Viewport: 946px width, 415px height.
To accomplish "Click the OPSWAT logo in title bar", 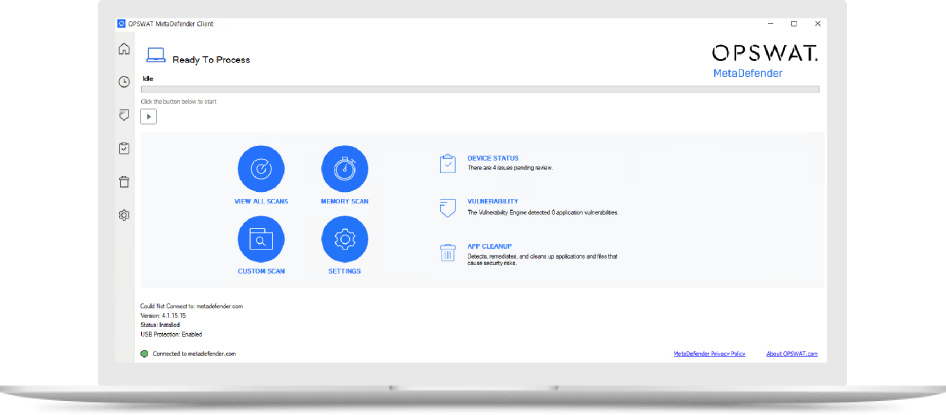I will pos(121,24).
